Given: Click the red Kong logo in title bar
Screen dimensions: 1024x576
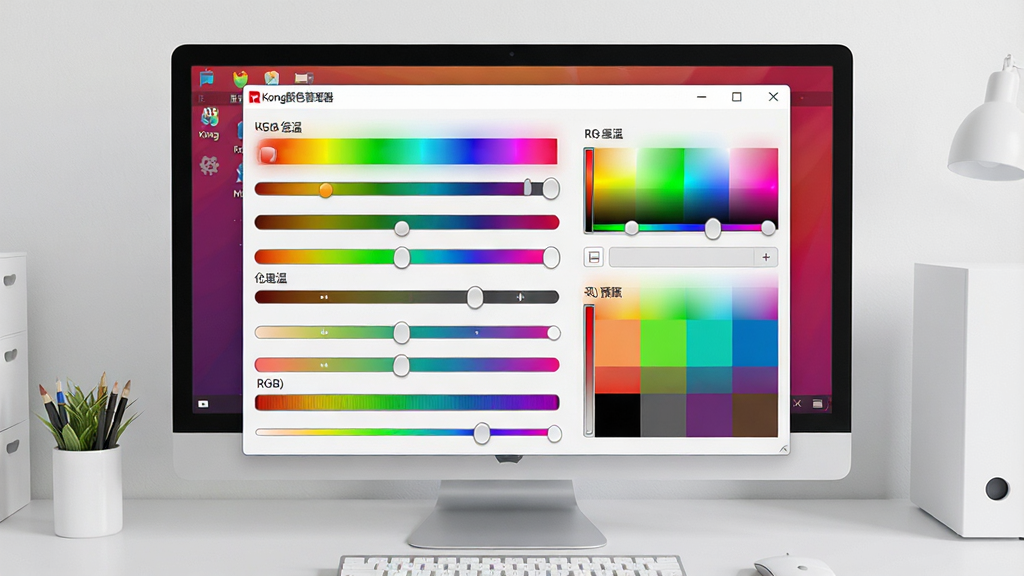Looking at the screenshot, I should tap(254, 97).
